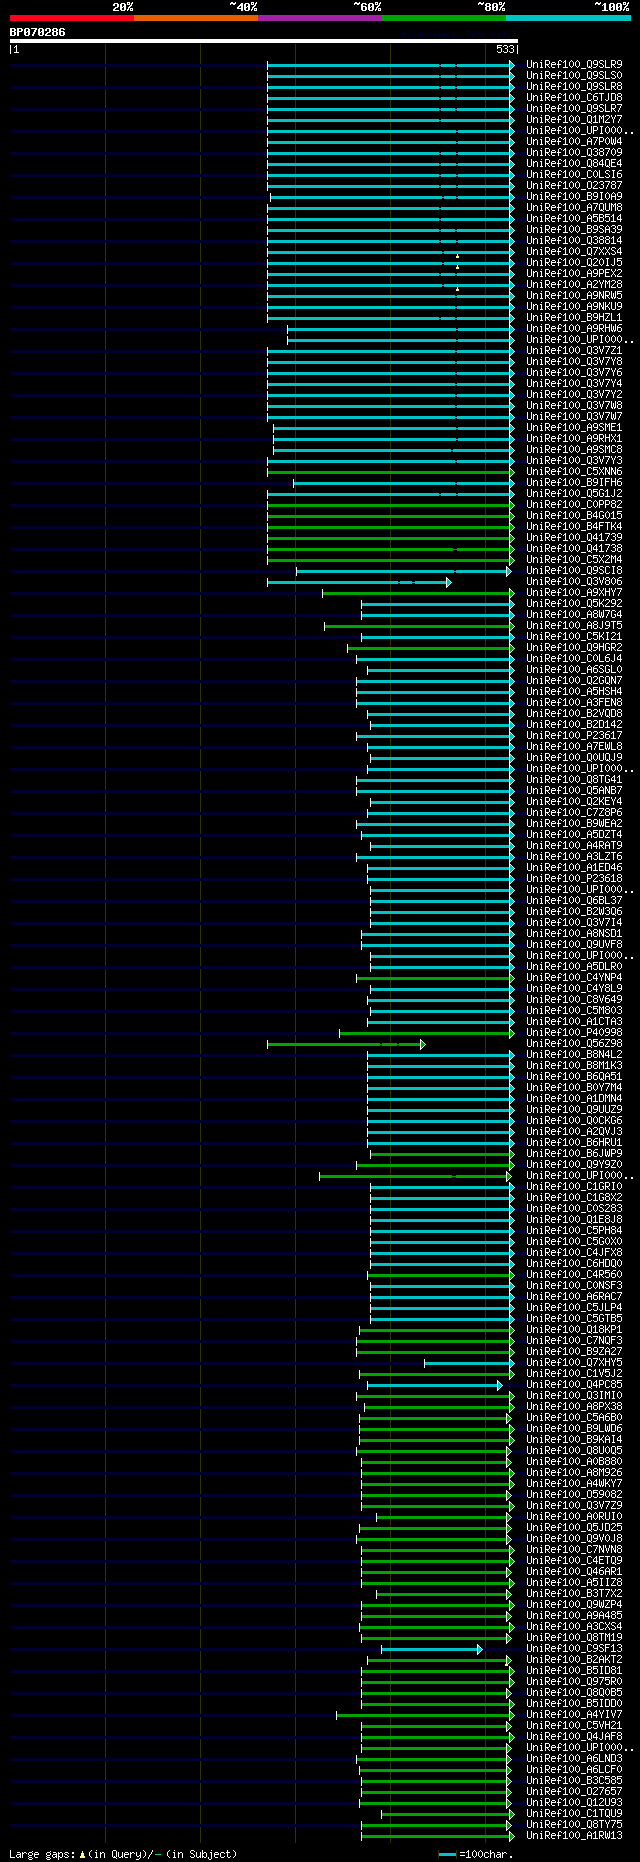Screen dimensions: 640x1862
Task: Click UniRef100_A8J9T5 subject name
Action: click(574, 626)
